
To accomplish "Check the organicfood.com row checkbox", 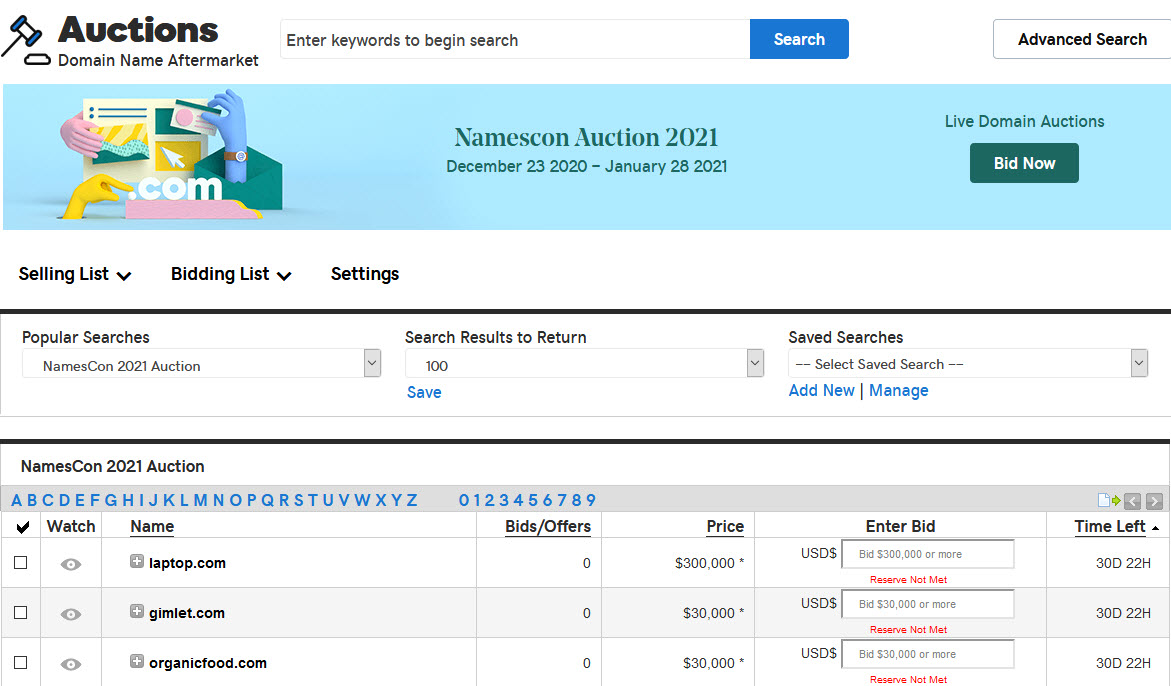I will tap(21, 662).
